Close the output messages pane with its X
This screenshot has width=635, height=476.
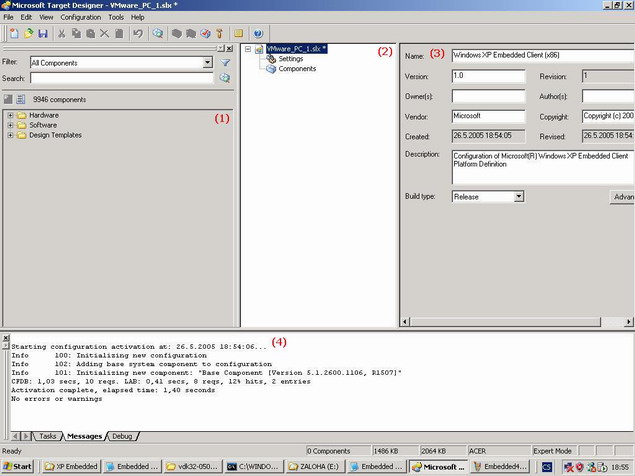coord(6,337)
